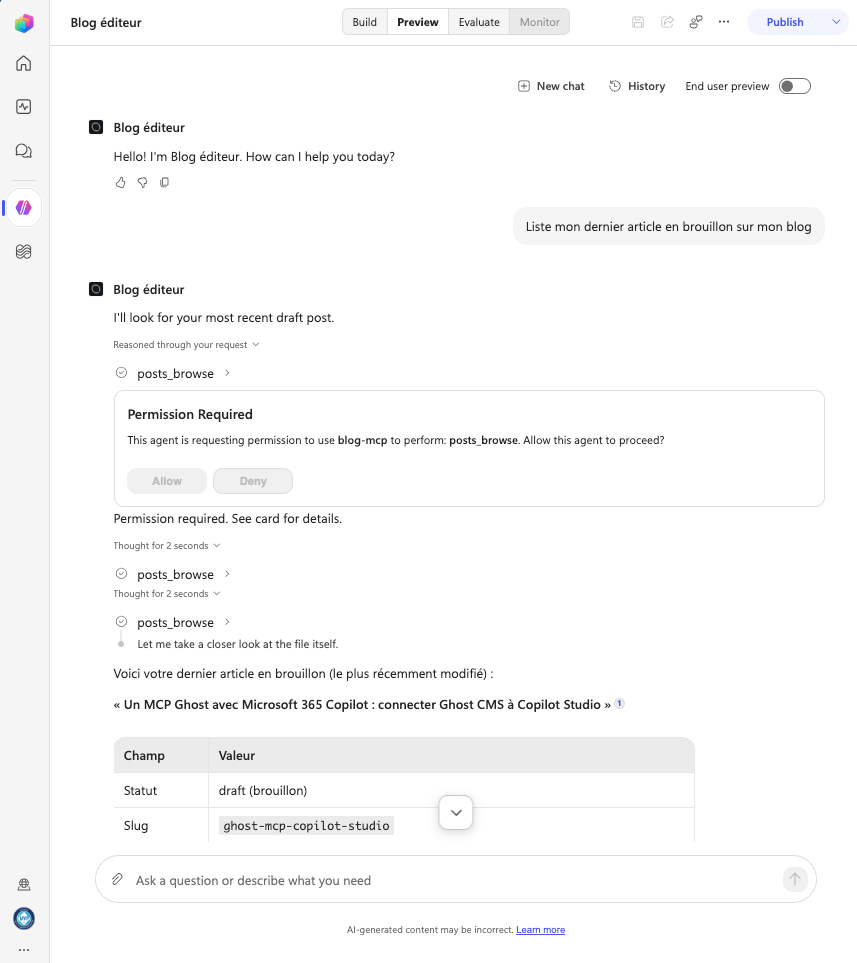Click the article title about MCP Ghost

[362, 704]
